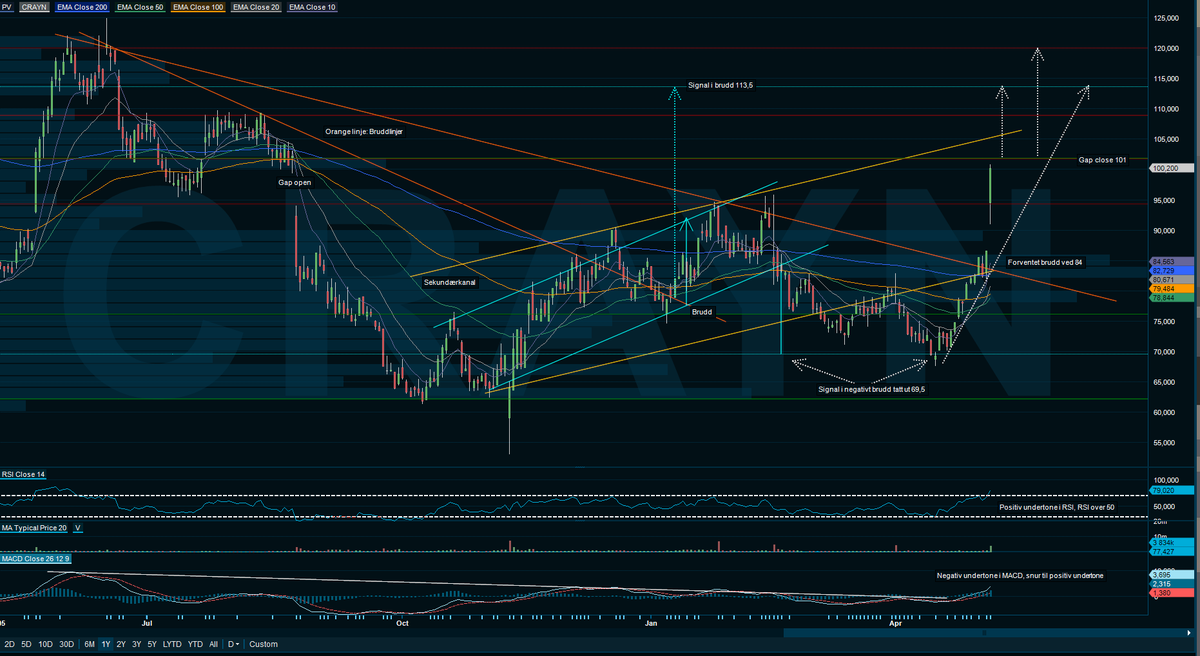
Task: Set chart range to 2Y
Action: tap(121, 644)
